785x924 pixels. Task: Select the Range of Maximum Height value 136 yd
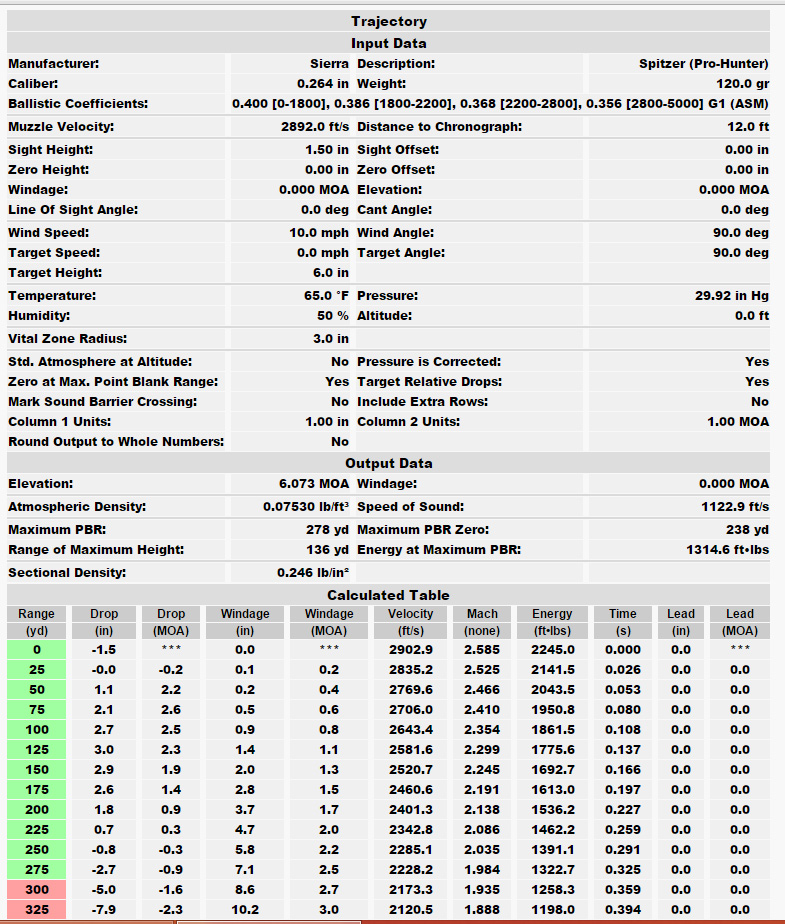coord(327,550)
